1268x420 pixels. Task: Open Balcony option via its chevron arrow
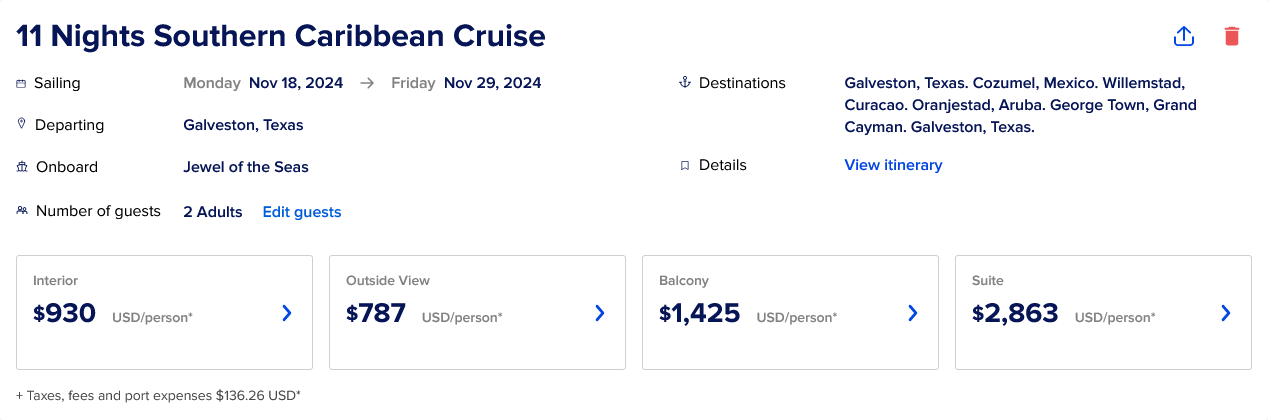913,313
